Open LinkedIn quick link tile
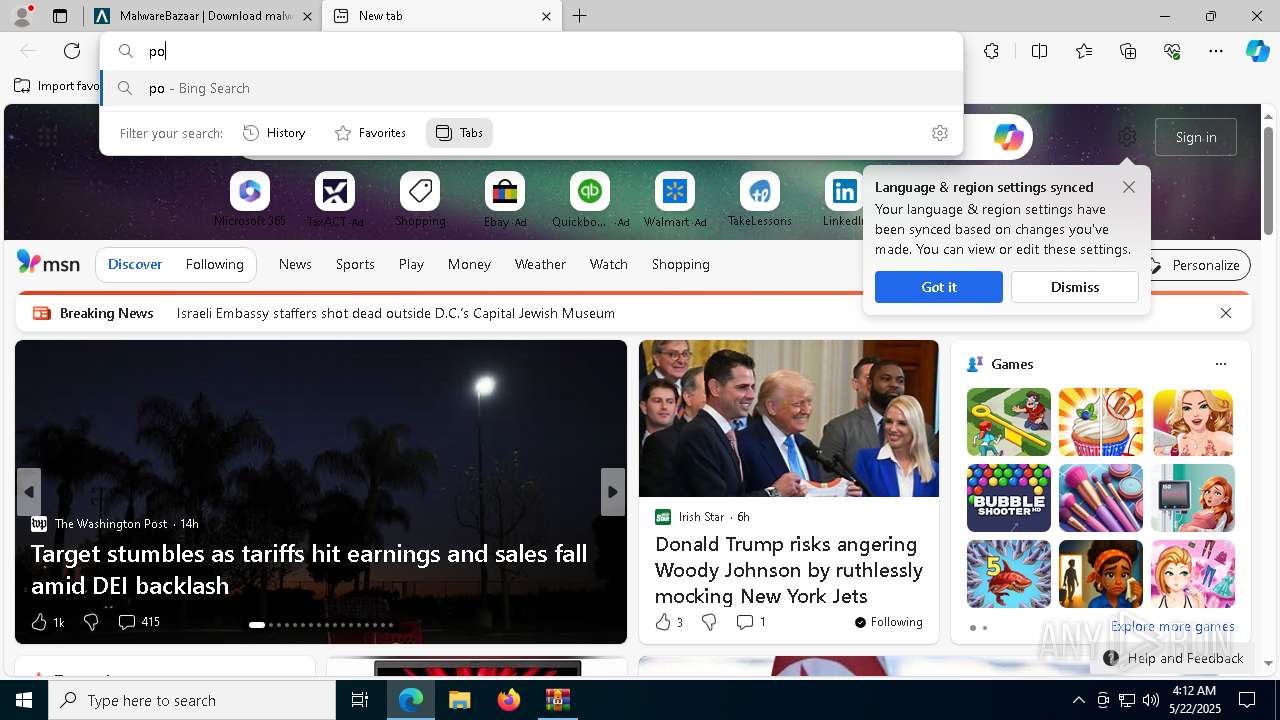This screenshot has width=1280, height=720. pyautogui.click(x=844, y=199)
